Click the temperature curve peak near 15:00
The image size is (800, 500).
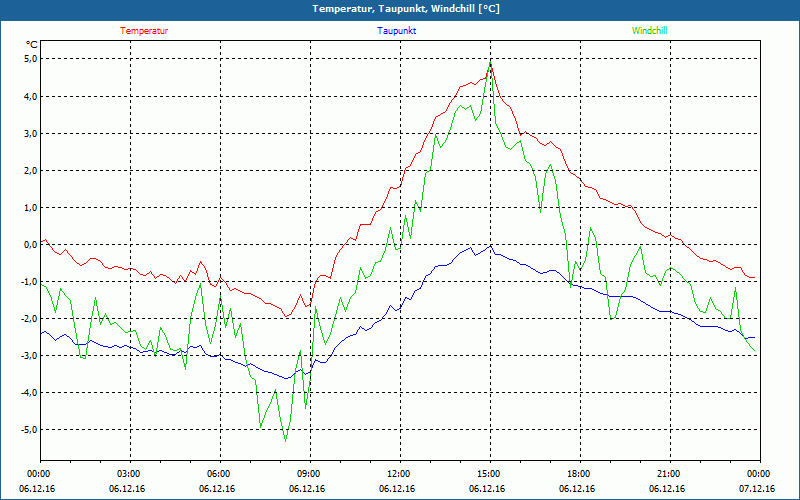tap(490, 66)
